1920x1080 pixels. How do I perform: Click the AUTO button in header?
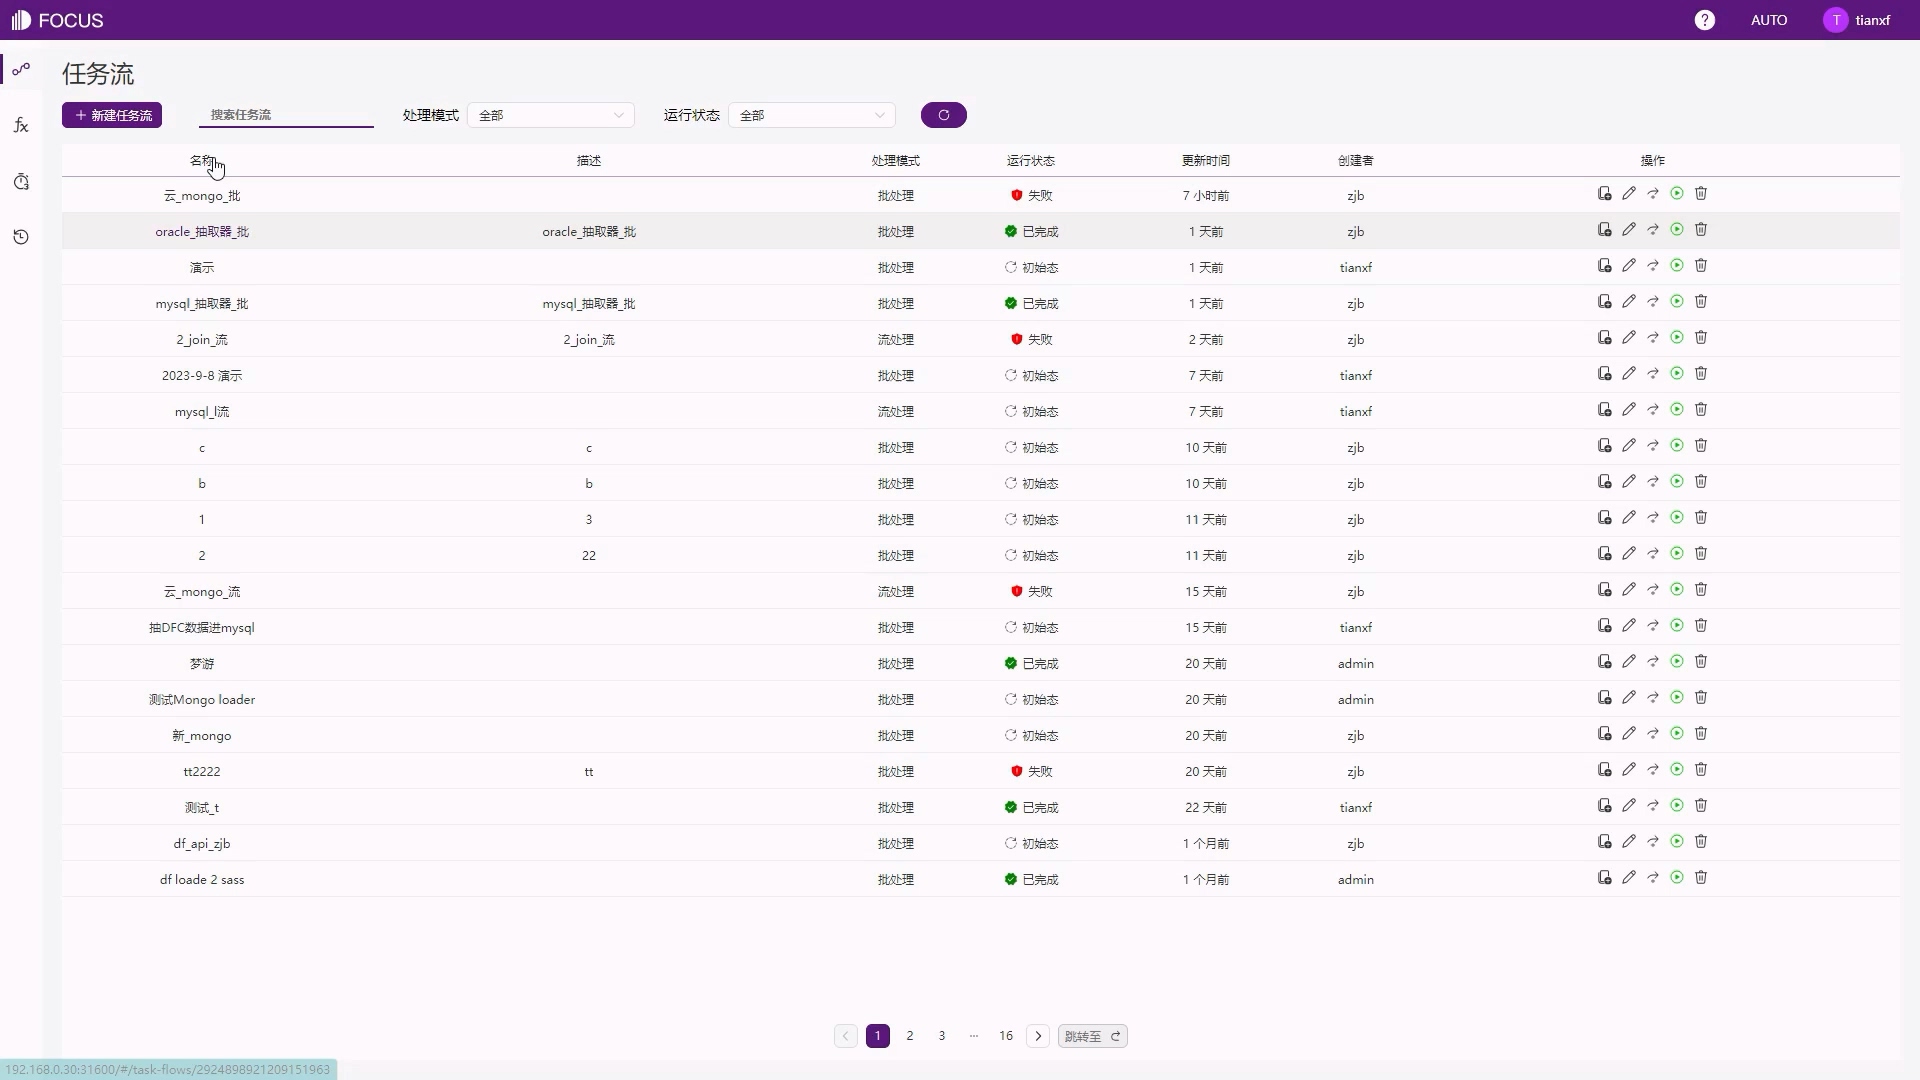pyautogui.click(x=1769, y=20)
